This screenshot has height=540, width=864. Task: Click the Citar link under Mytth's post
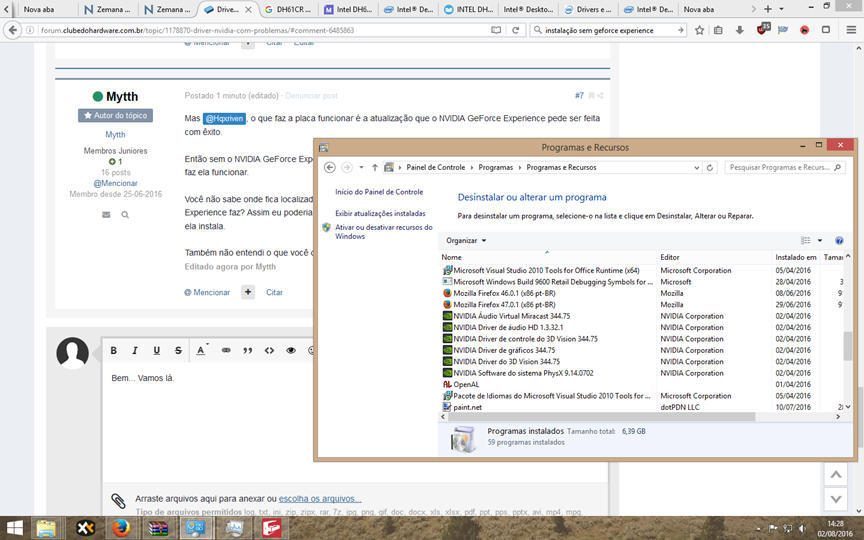coord(274,293)
